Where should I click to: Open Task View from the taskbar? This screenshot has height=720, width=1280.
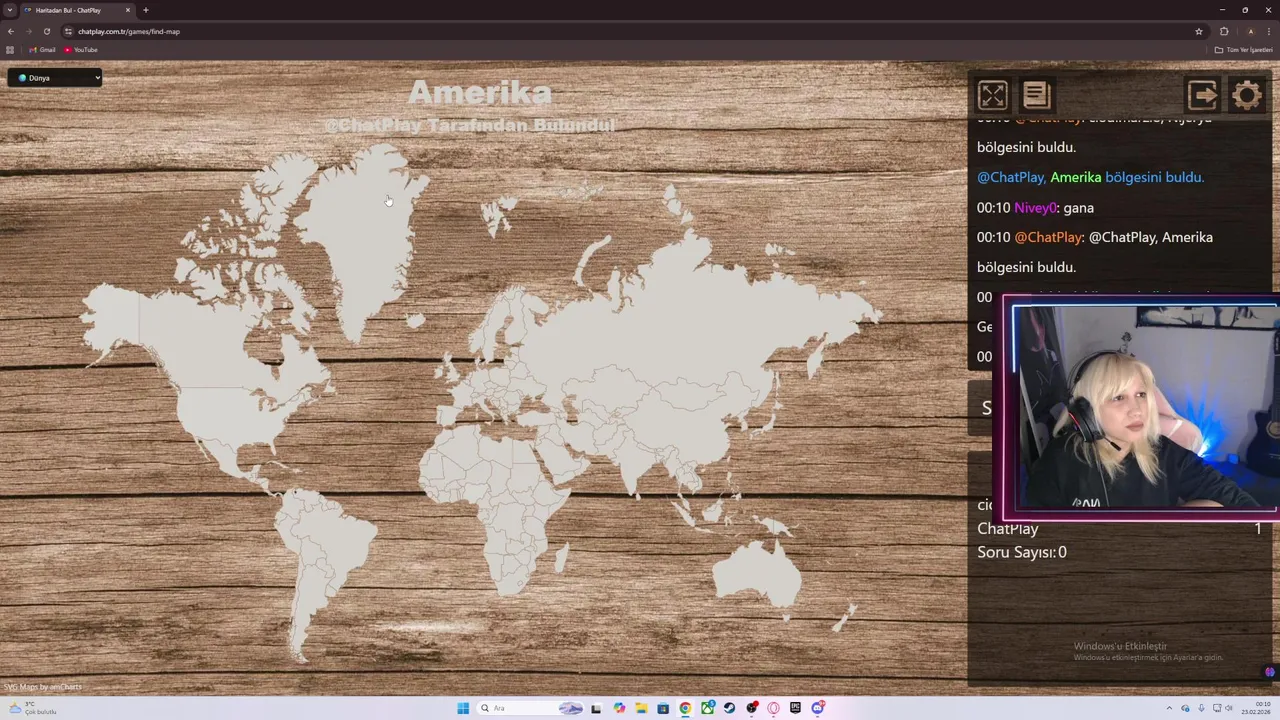[596, 708]
